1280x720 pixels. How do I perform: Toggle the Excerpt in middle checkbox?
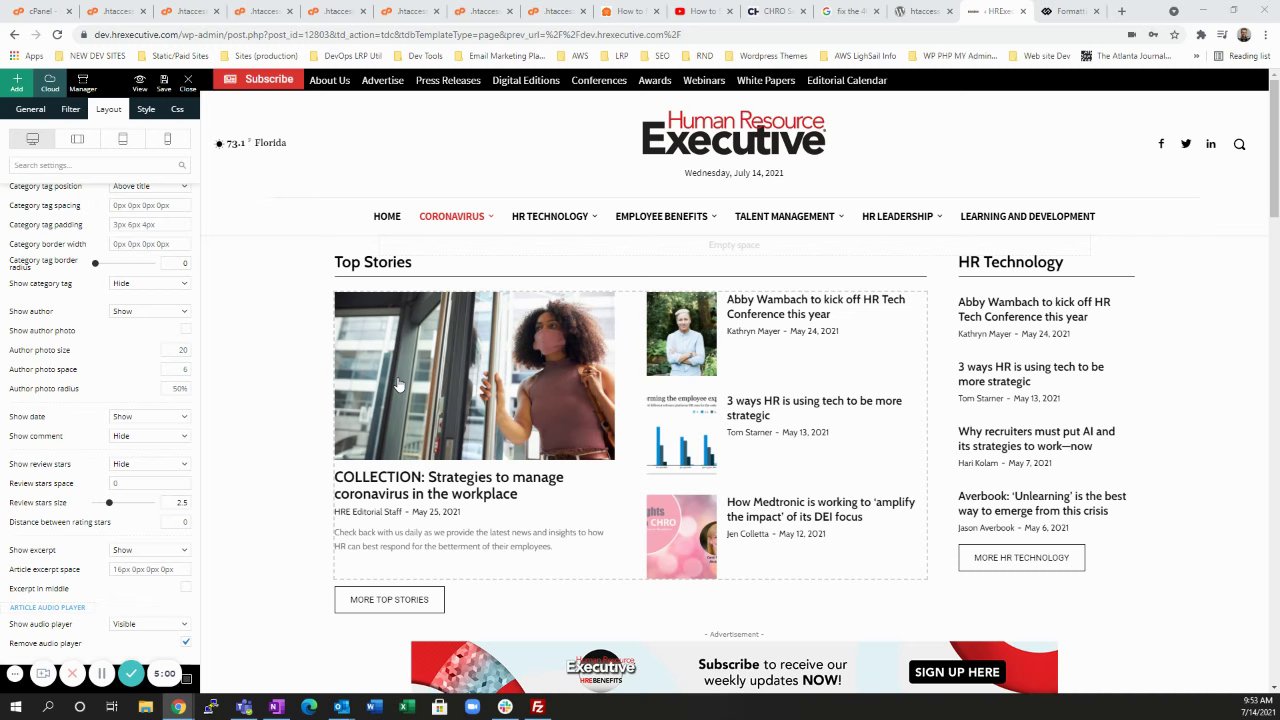pyautogui.click(x=186, y=587)
